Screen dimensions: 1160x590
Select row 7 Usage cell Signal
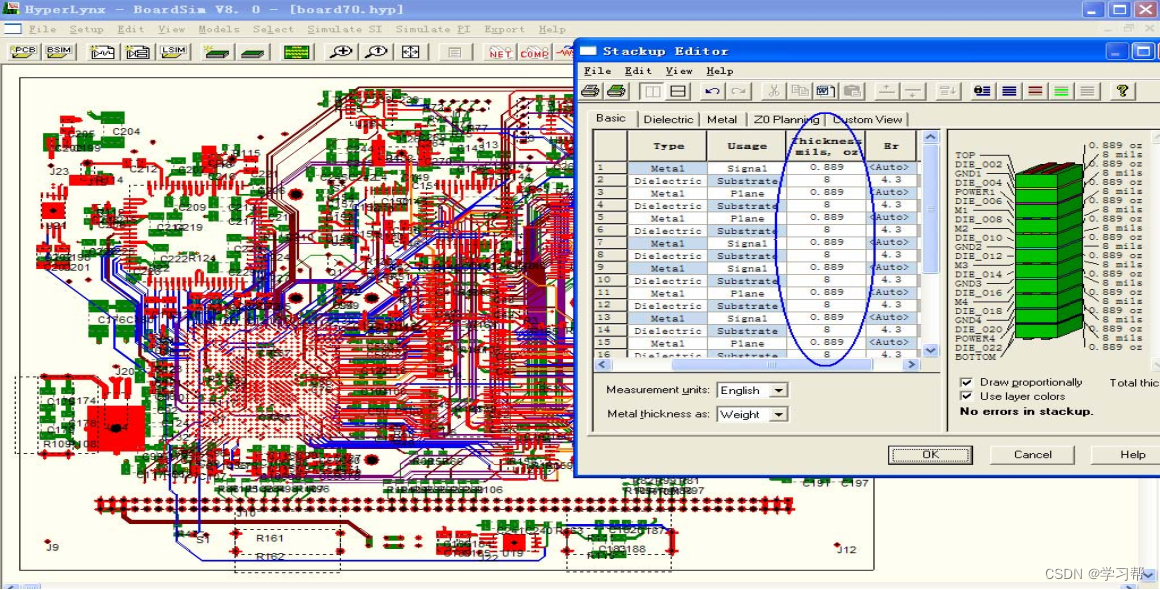(746, 243)
